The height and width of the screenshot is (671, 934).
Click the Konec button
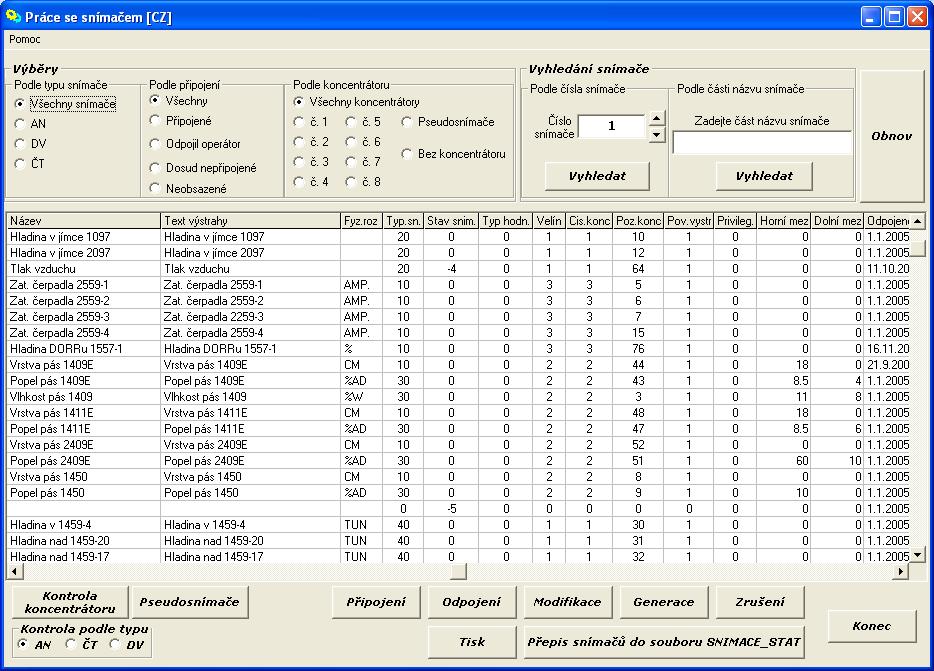[871, 626]
